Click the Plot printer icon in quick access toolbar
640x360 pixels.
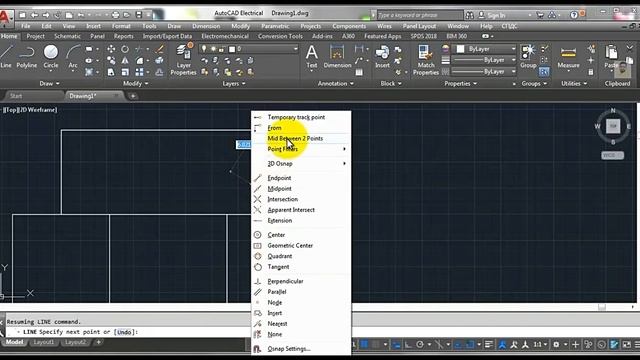coord(116,15)
